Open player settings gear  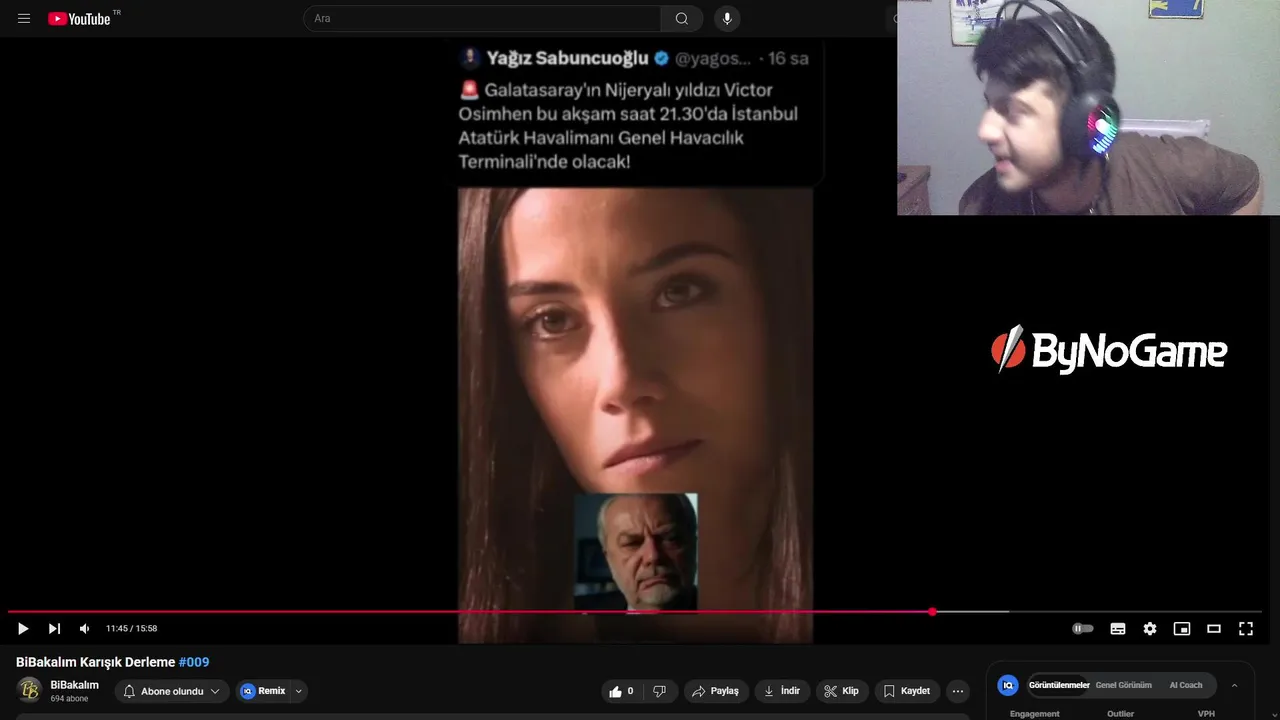pyautogui.click(x=1150, y=628)
